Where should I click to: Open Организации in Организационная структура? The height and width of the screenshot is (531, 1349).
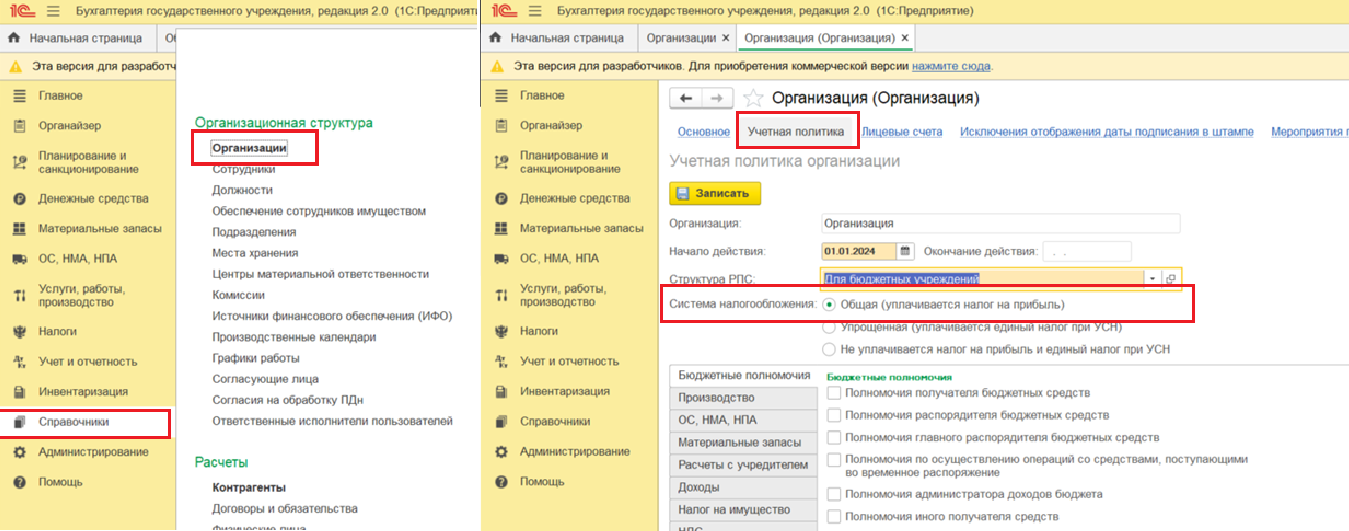[250, 148]
